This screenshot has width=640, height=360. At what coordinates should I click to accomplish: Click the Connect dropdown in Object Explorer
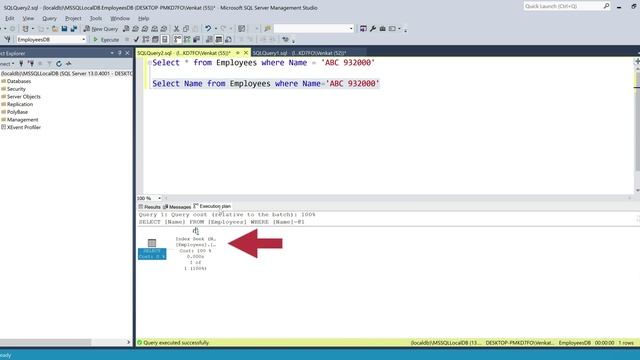coord(7,64)
